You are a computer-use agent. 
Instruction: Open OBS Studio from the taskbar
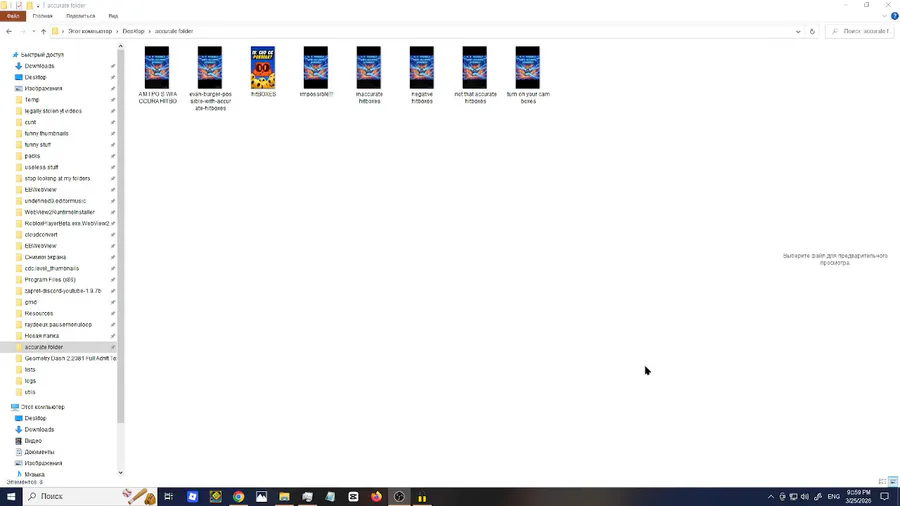click(399, 497)
